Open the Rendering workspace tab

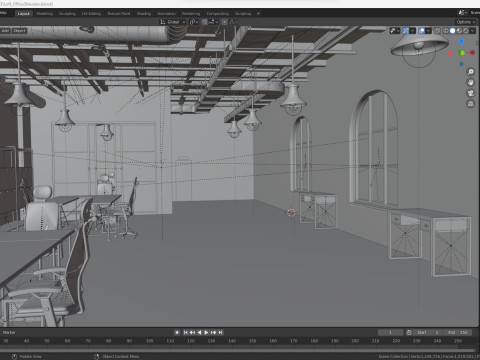point(191,14)
